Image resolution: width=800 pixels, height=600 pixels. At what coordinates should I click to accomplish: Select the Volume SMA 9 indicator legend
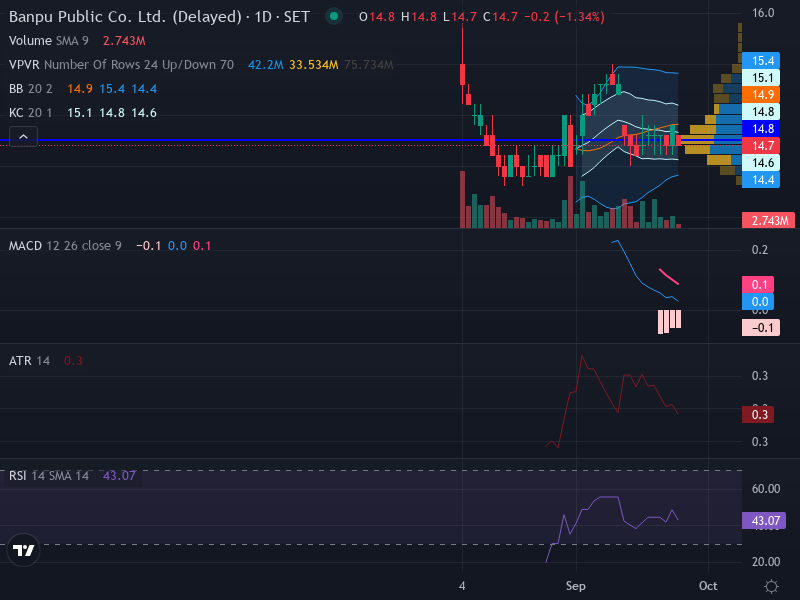[48, 41]
